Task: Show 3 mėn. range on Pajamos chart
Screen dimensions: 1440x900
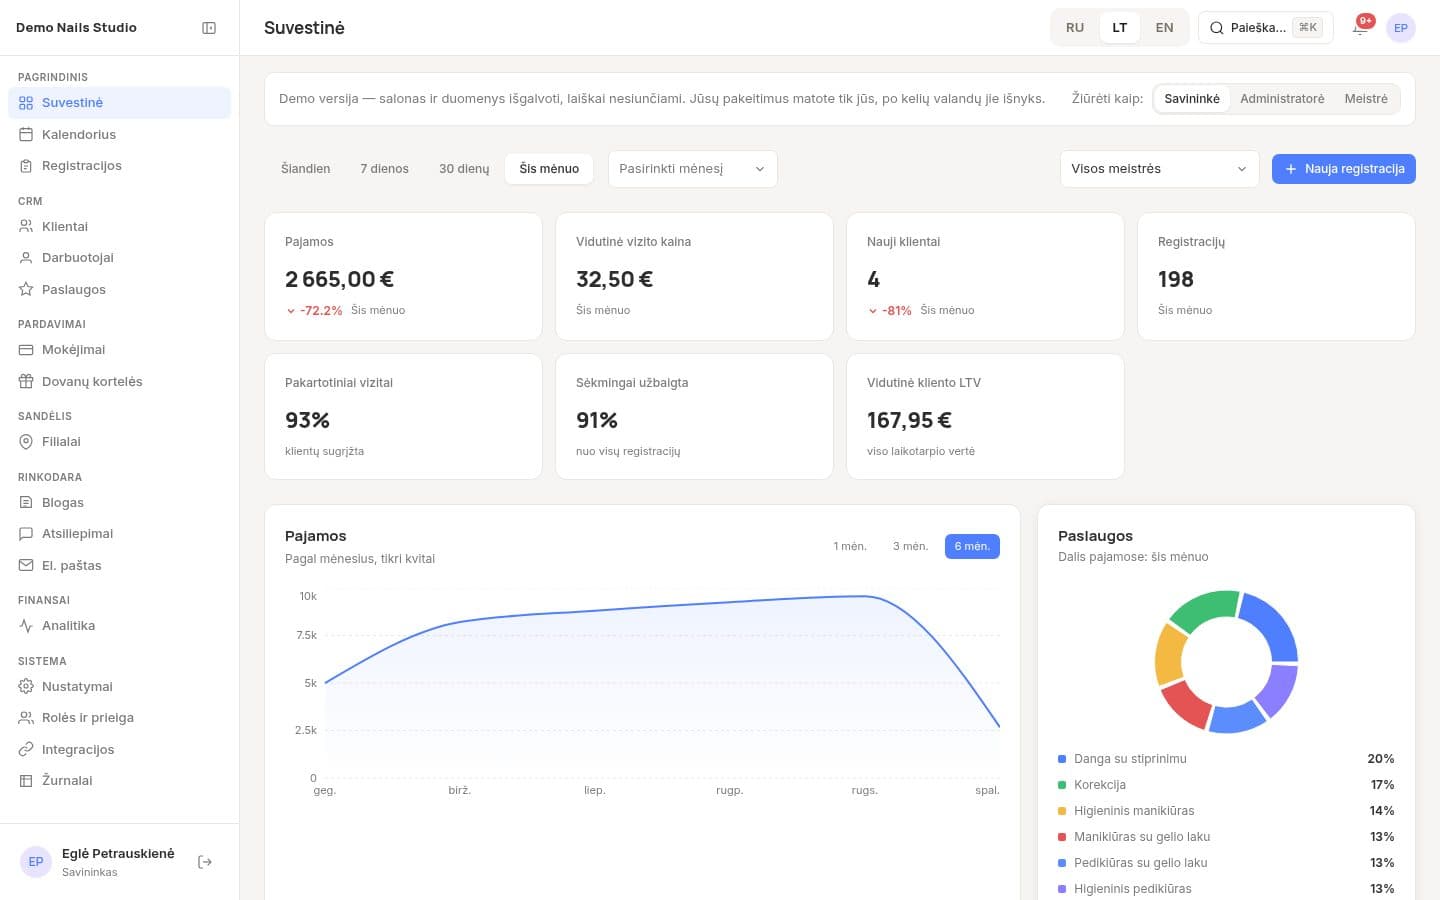Action: point(910,546)
